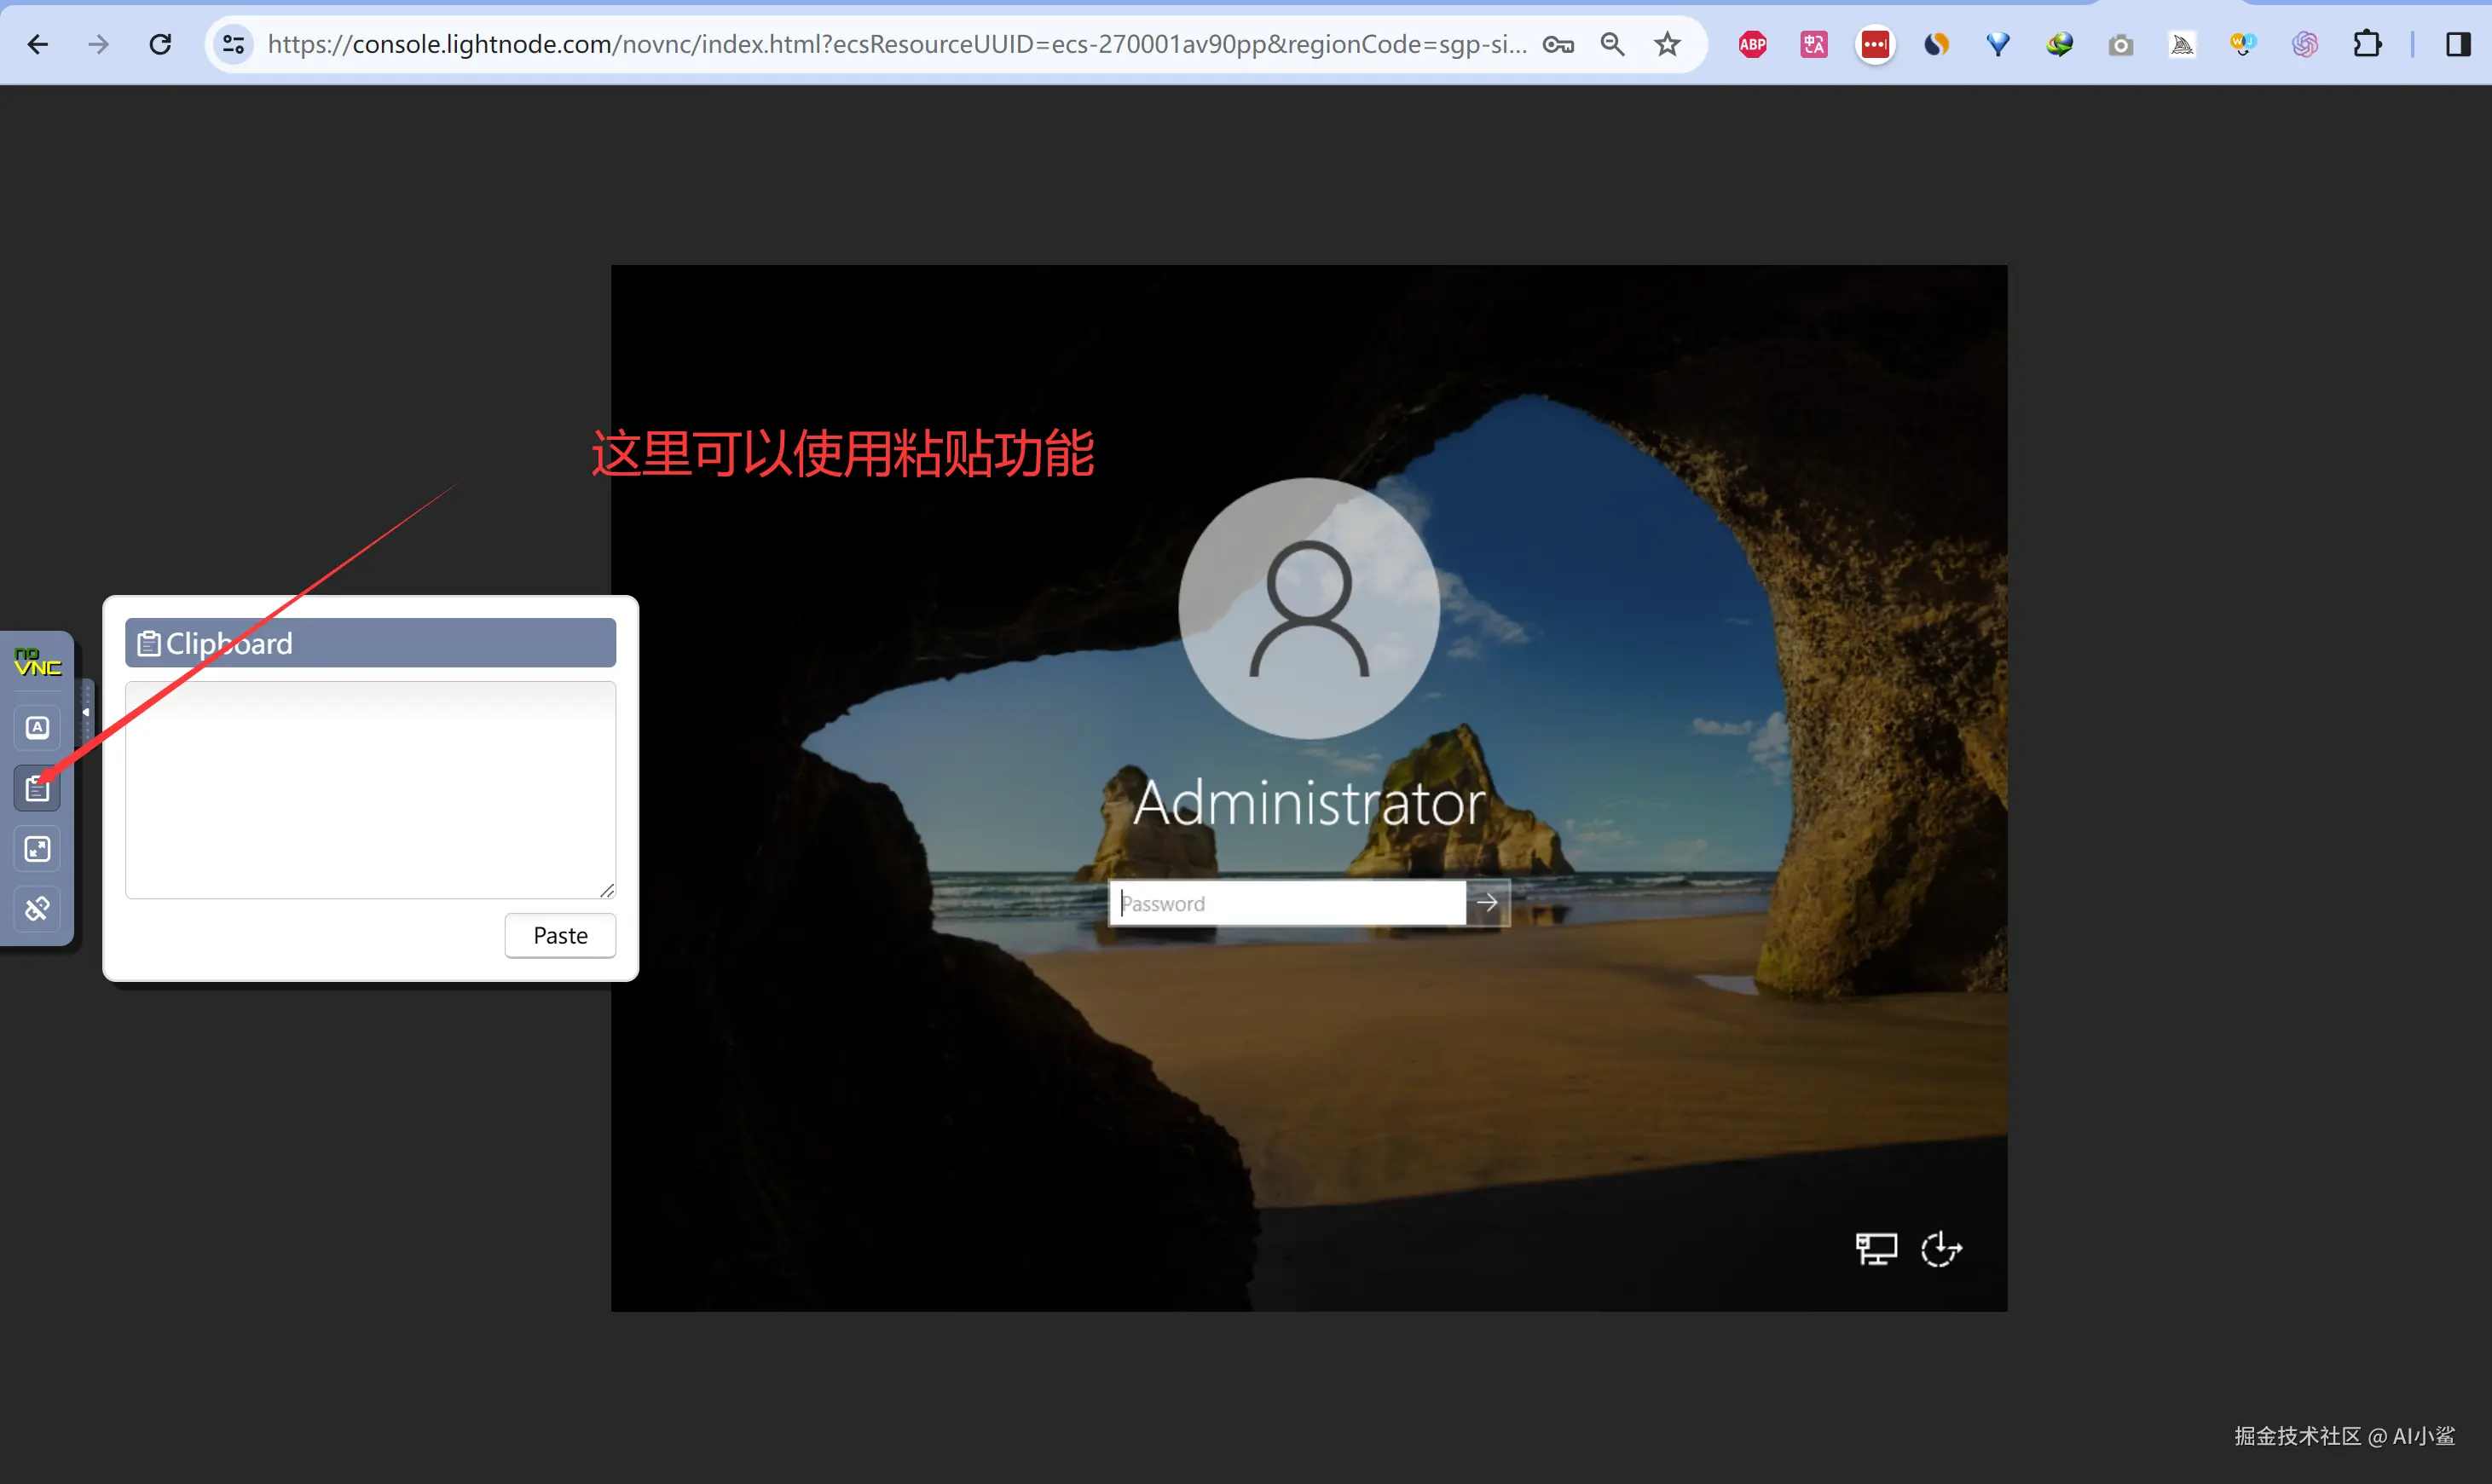Bookmark this page with star icon

click(1666, 44)
